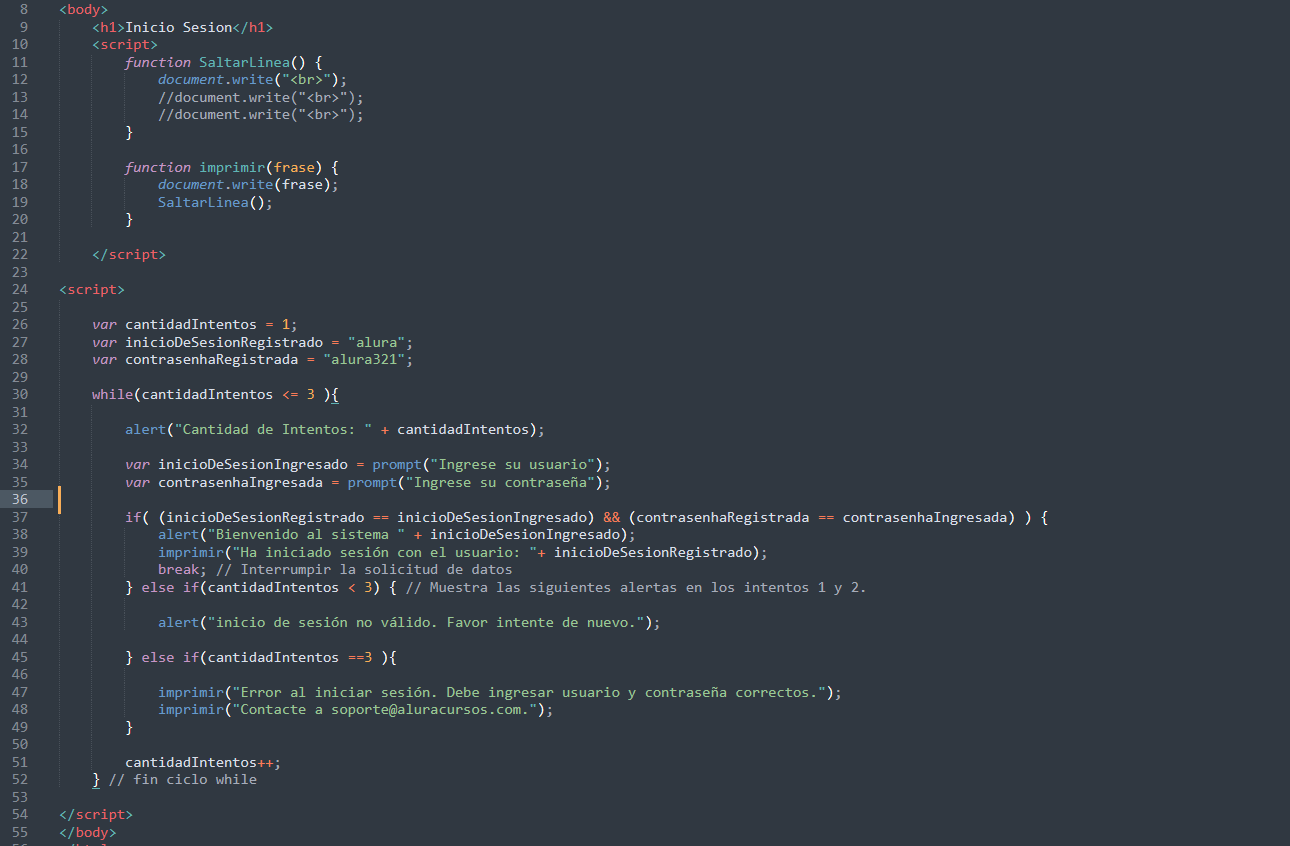Screen dimensions: 1290x846
Task: Click 'var inicioDeSesionIngresado' on line 34
Action: [x=236, y=465]
